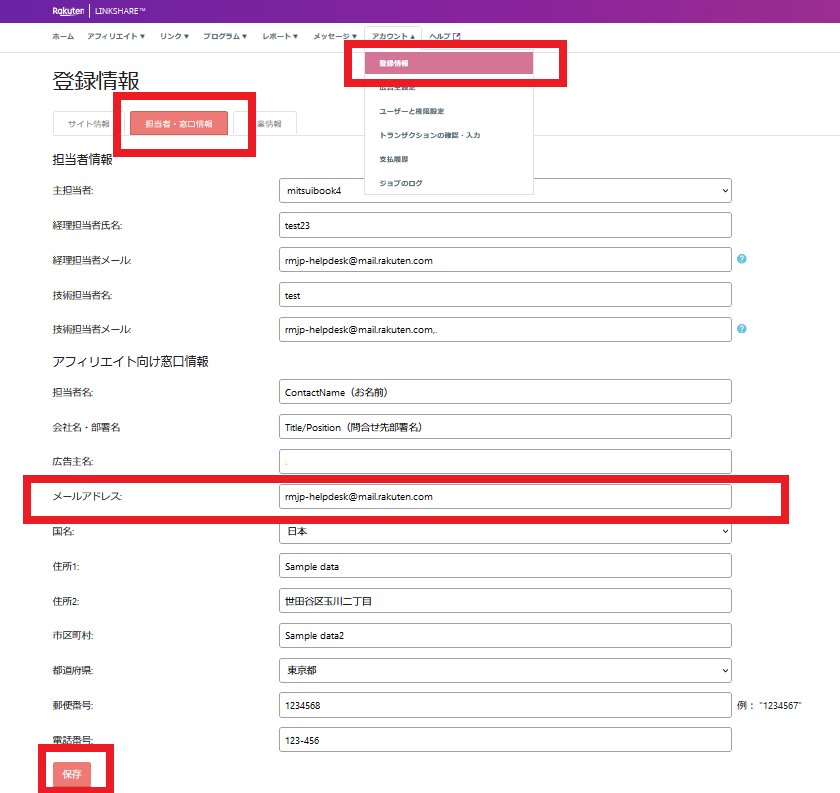Focus the 郵便番号 postal code field
The image size is (840, 793).
point(505,705)
